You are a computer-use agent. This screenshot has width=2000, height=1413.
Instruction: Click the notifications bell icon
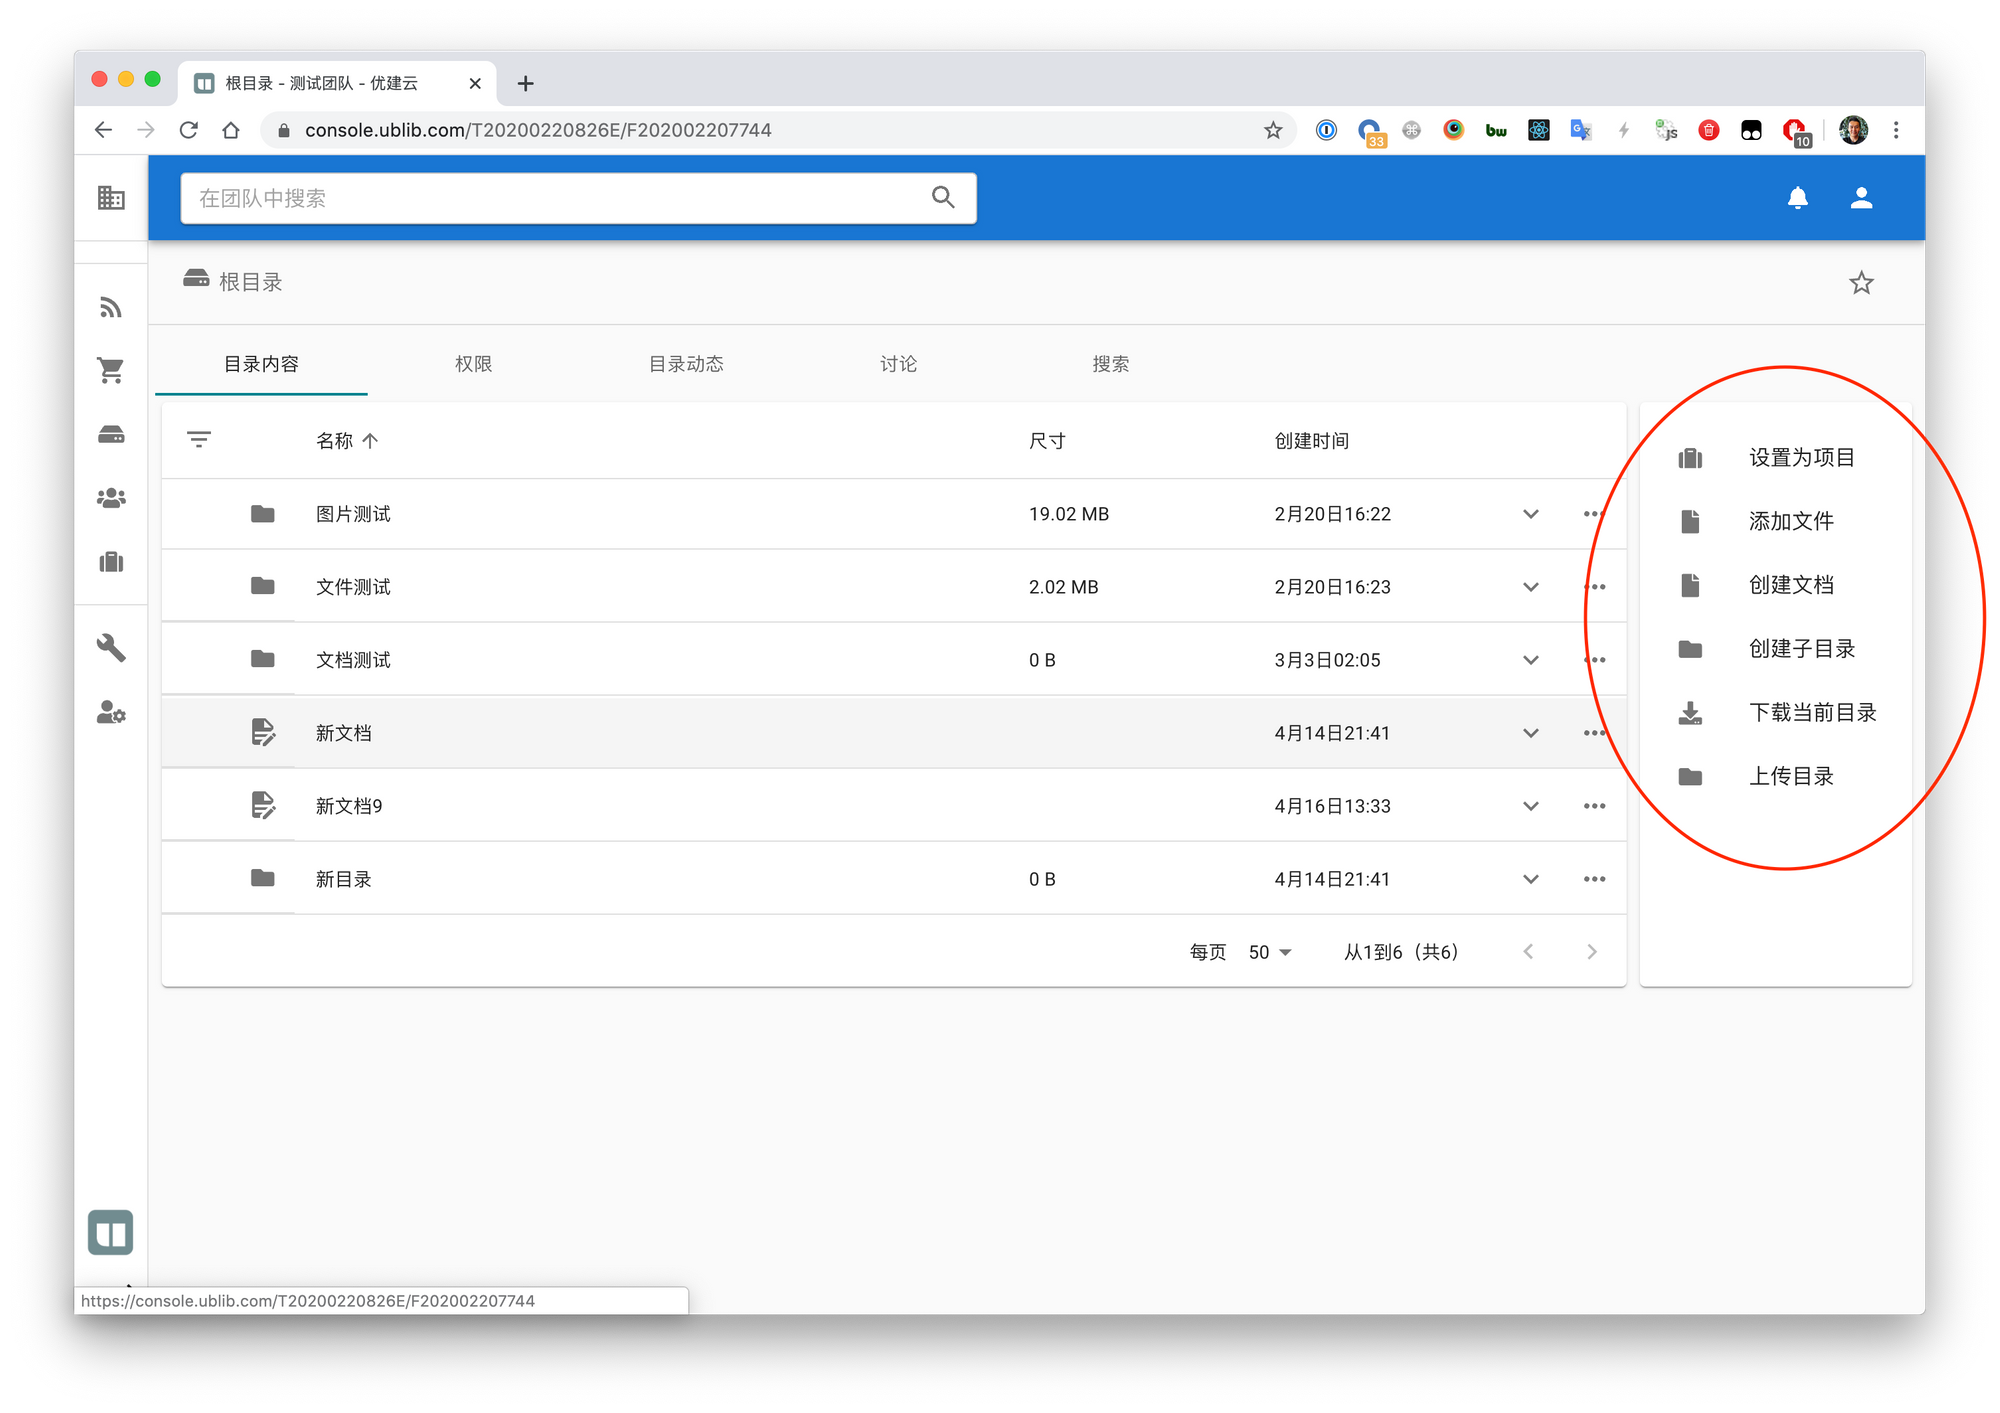click(1797, 198)
